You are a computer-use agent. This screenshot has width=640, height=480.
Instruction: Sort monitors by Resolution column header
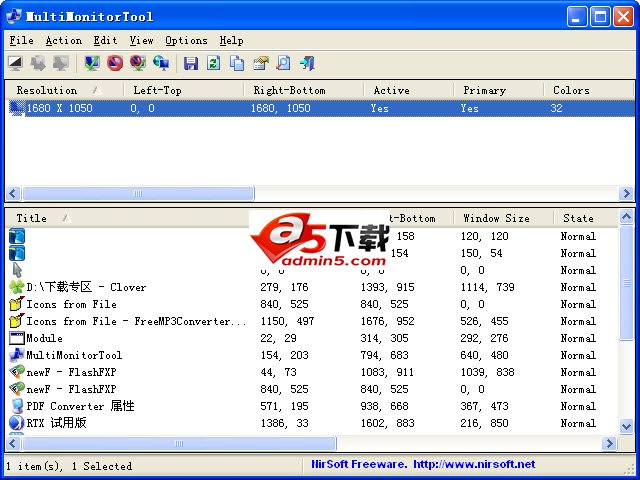[x=64, y=90]
